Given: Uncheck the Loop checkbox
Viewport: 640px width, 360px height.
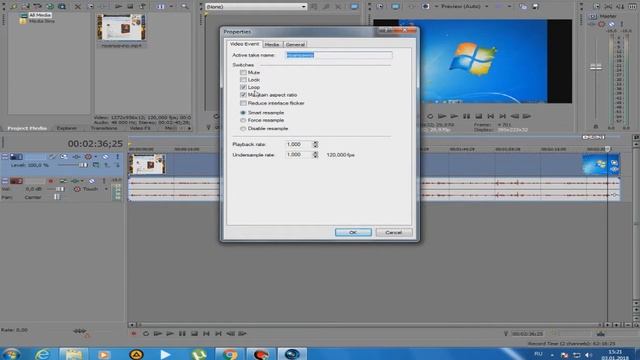Looking at the screenshot, I should 243,87.
